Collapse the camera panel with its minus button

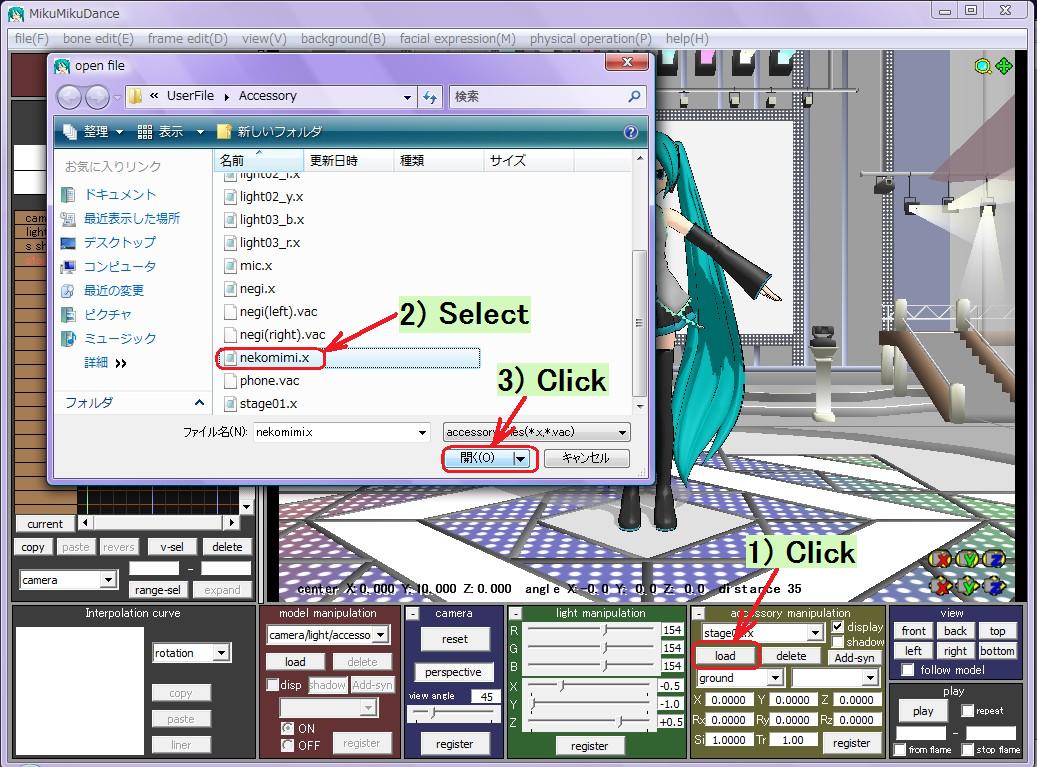click(413, 614)
